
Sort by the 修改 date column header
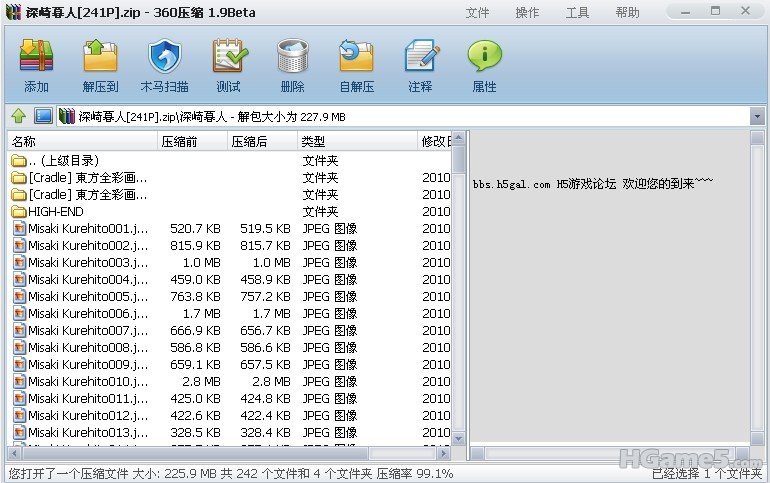point(435,142)
